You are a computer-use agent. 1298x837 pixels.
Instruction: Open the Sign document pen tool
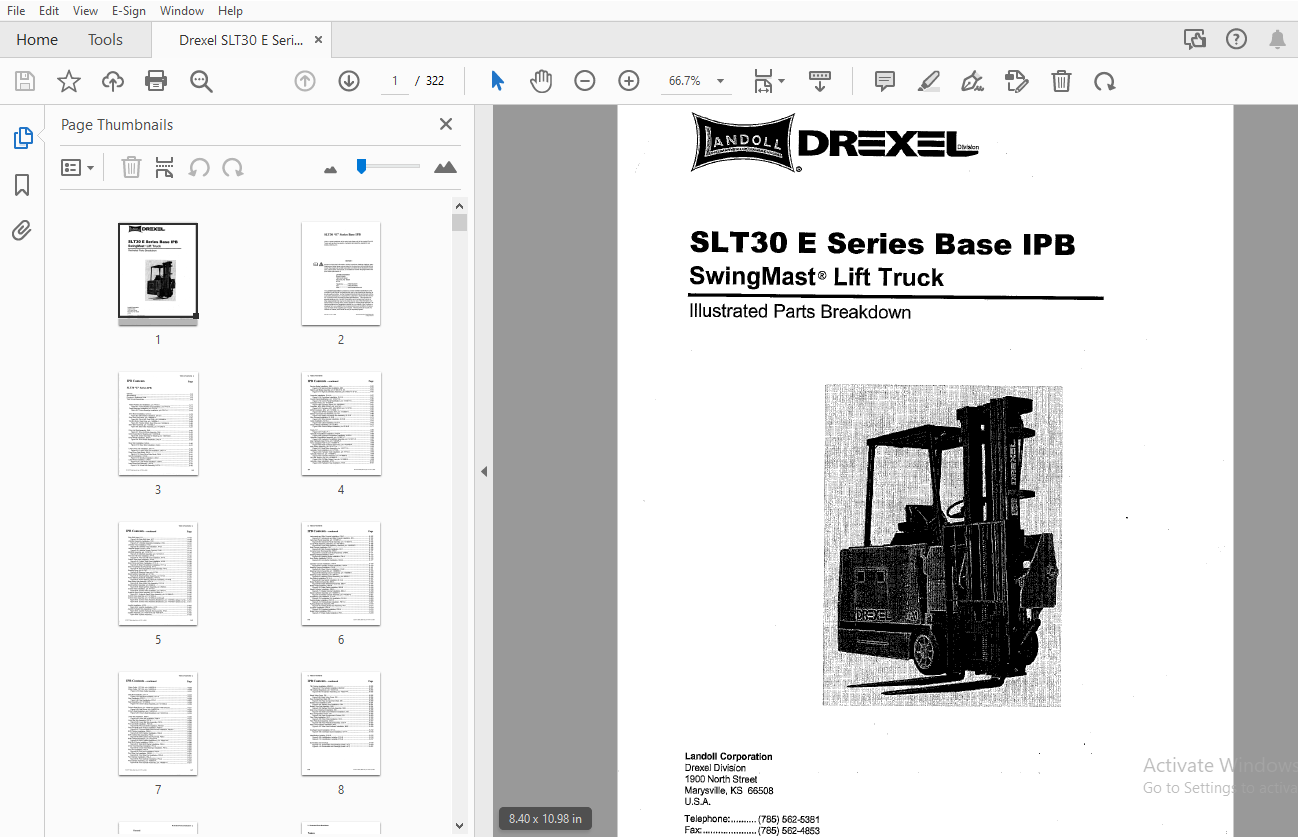[972, 81]
